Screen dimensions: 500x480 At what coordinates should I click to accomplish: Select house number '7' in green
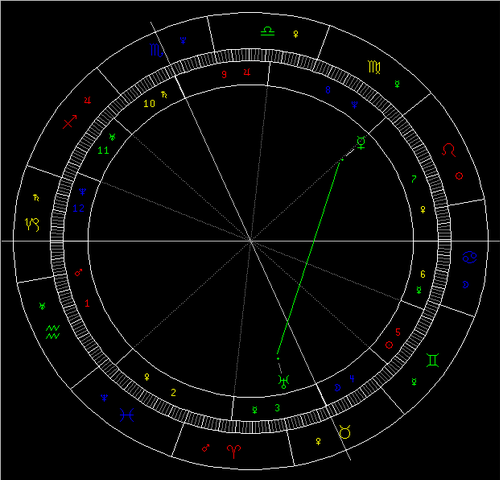414,179
